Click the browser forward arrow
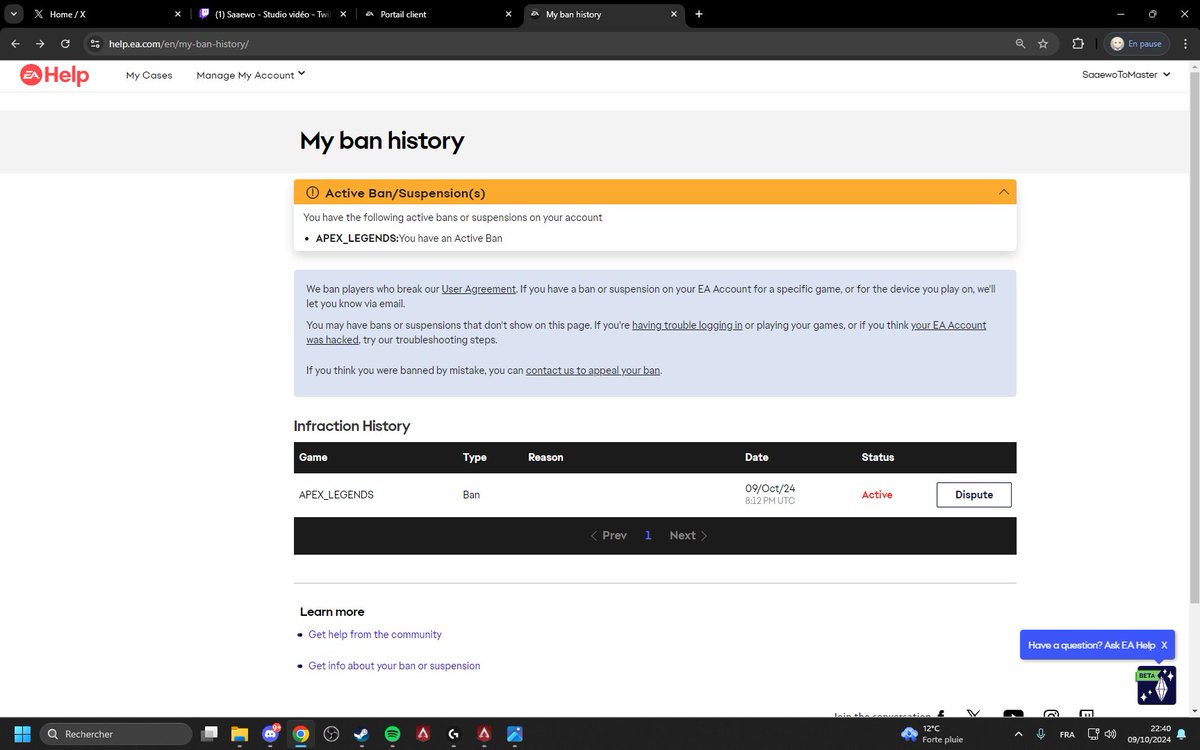1200x750 pixels. tap(40, 44)
